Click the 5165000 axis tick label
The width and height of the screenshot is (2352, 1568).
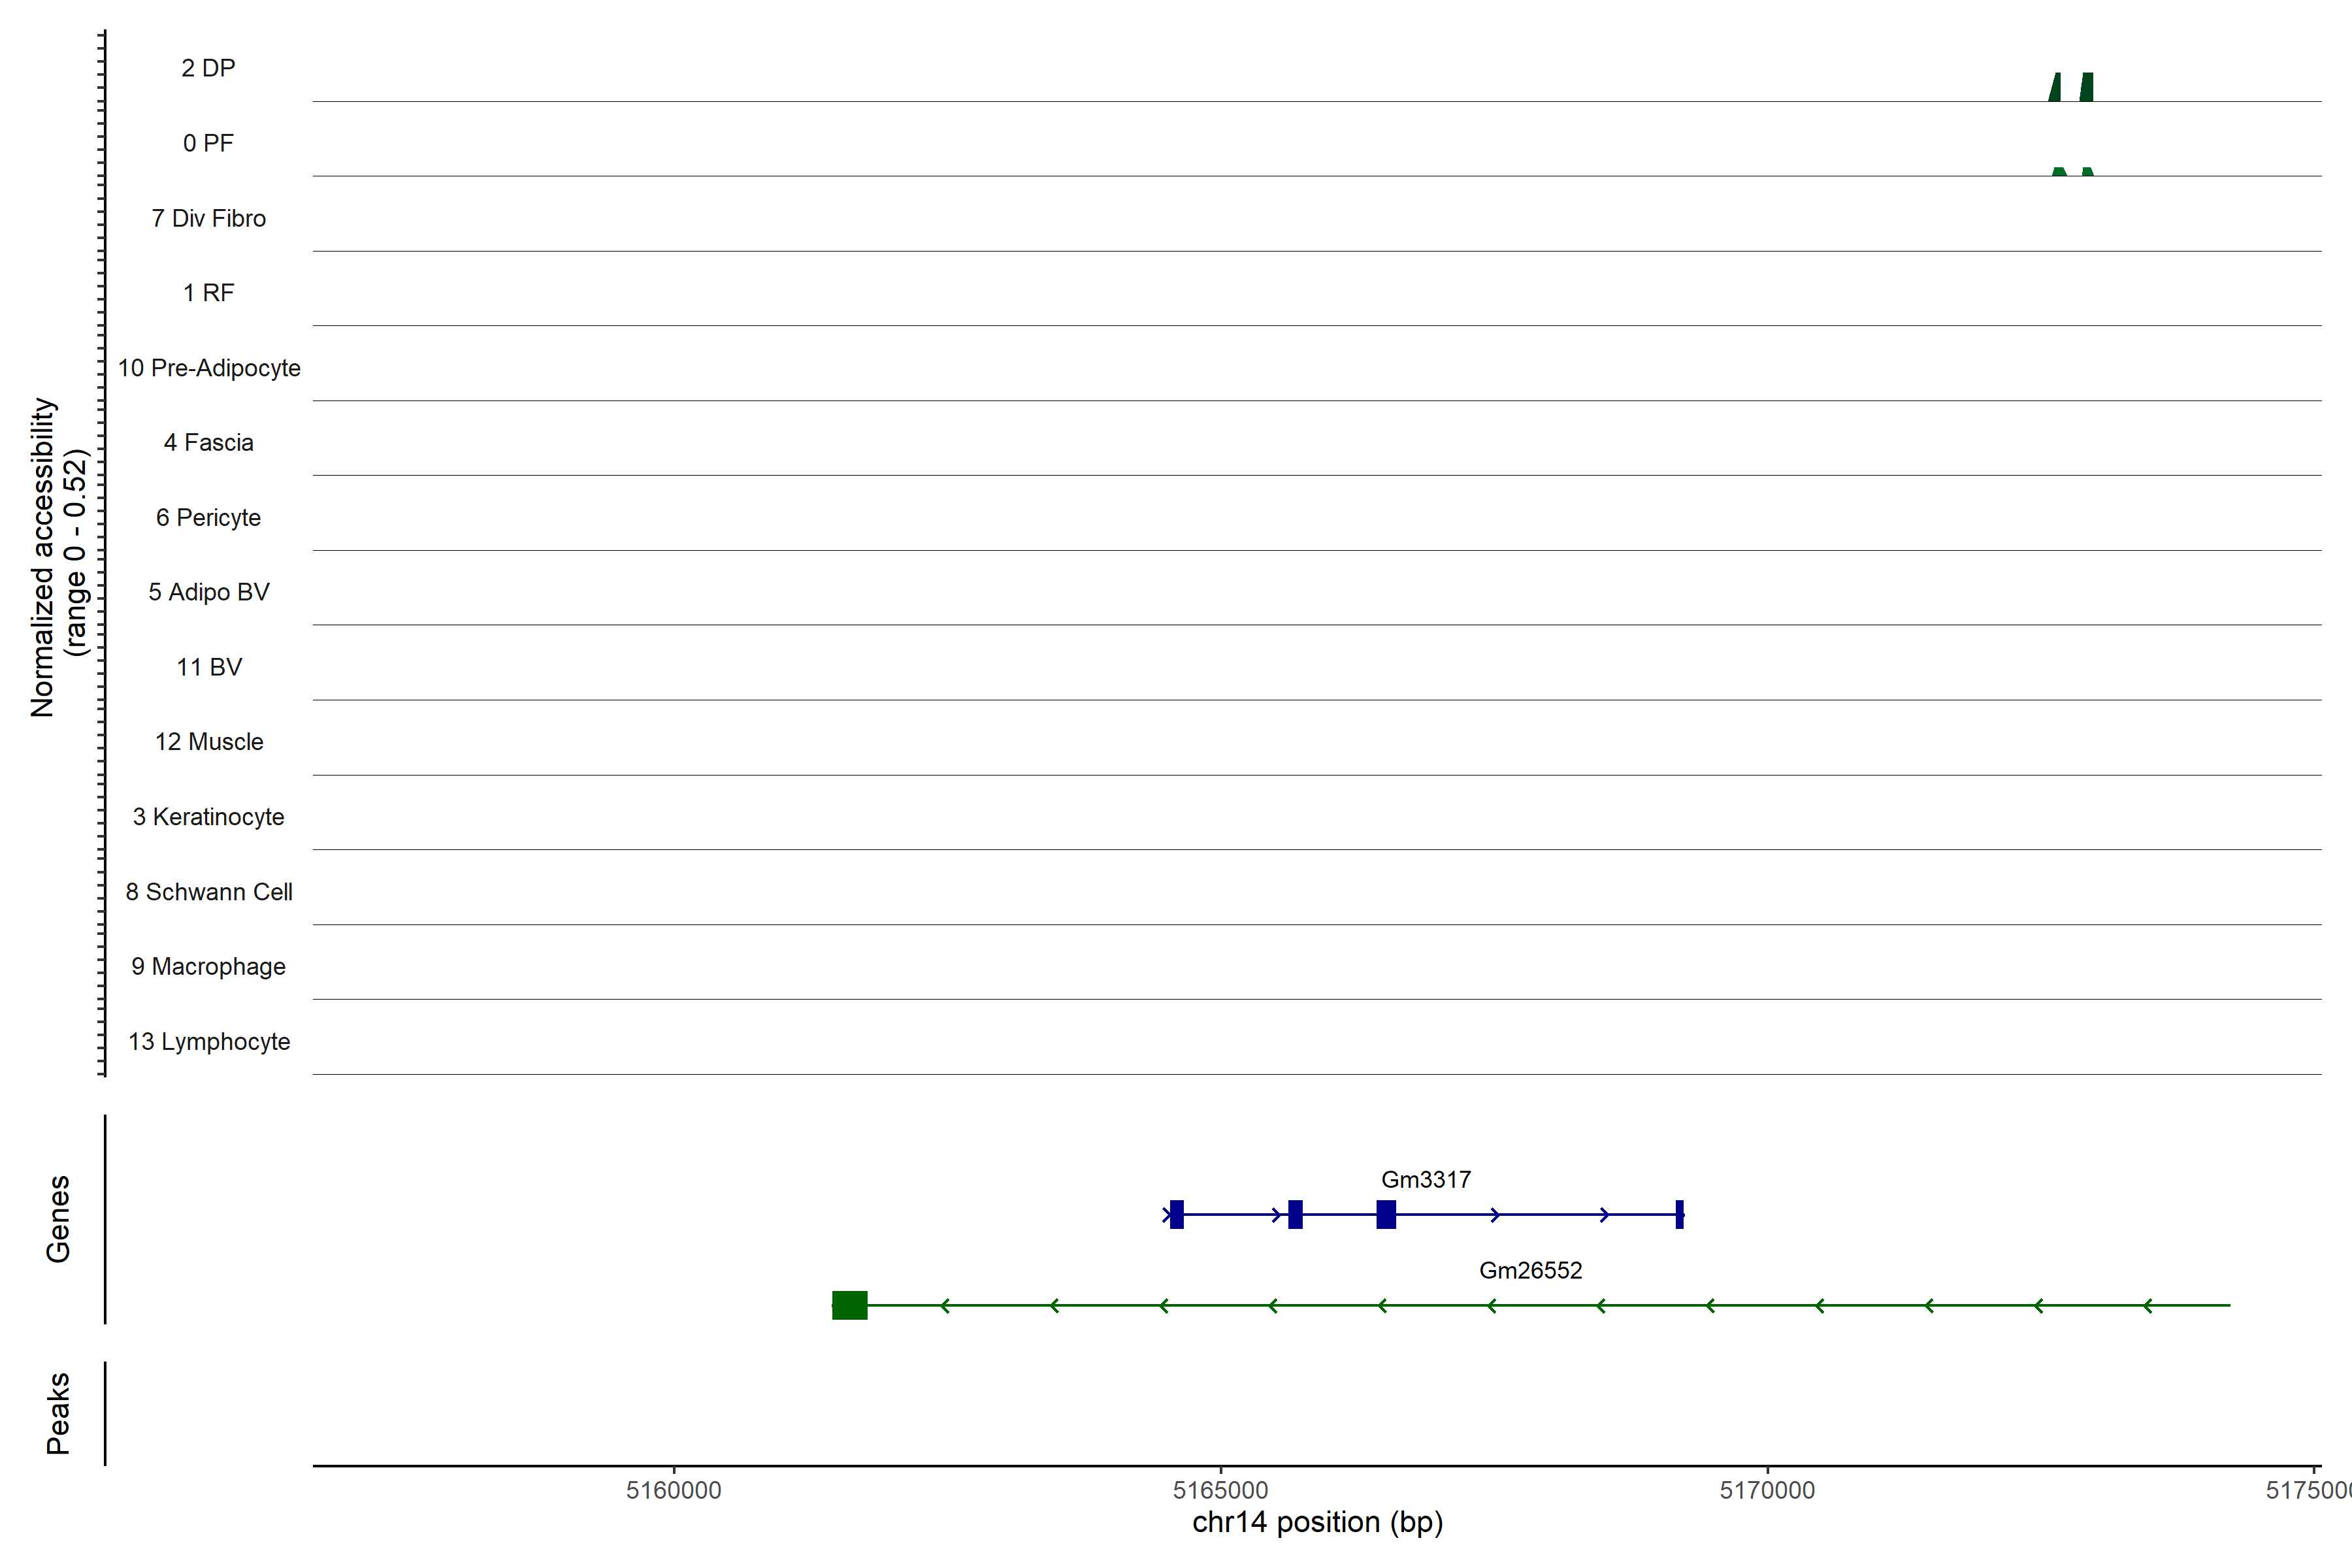[x=1220, y=1490]
